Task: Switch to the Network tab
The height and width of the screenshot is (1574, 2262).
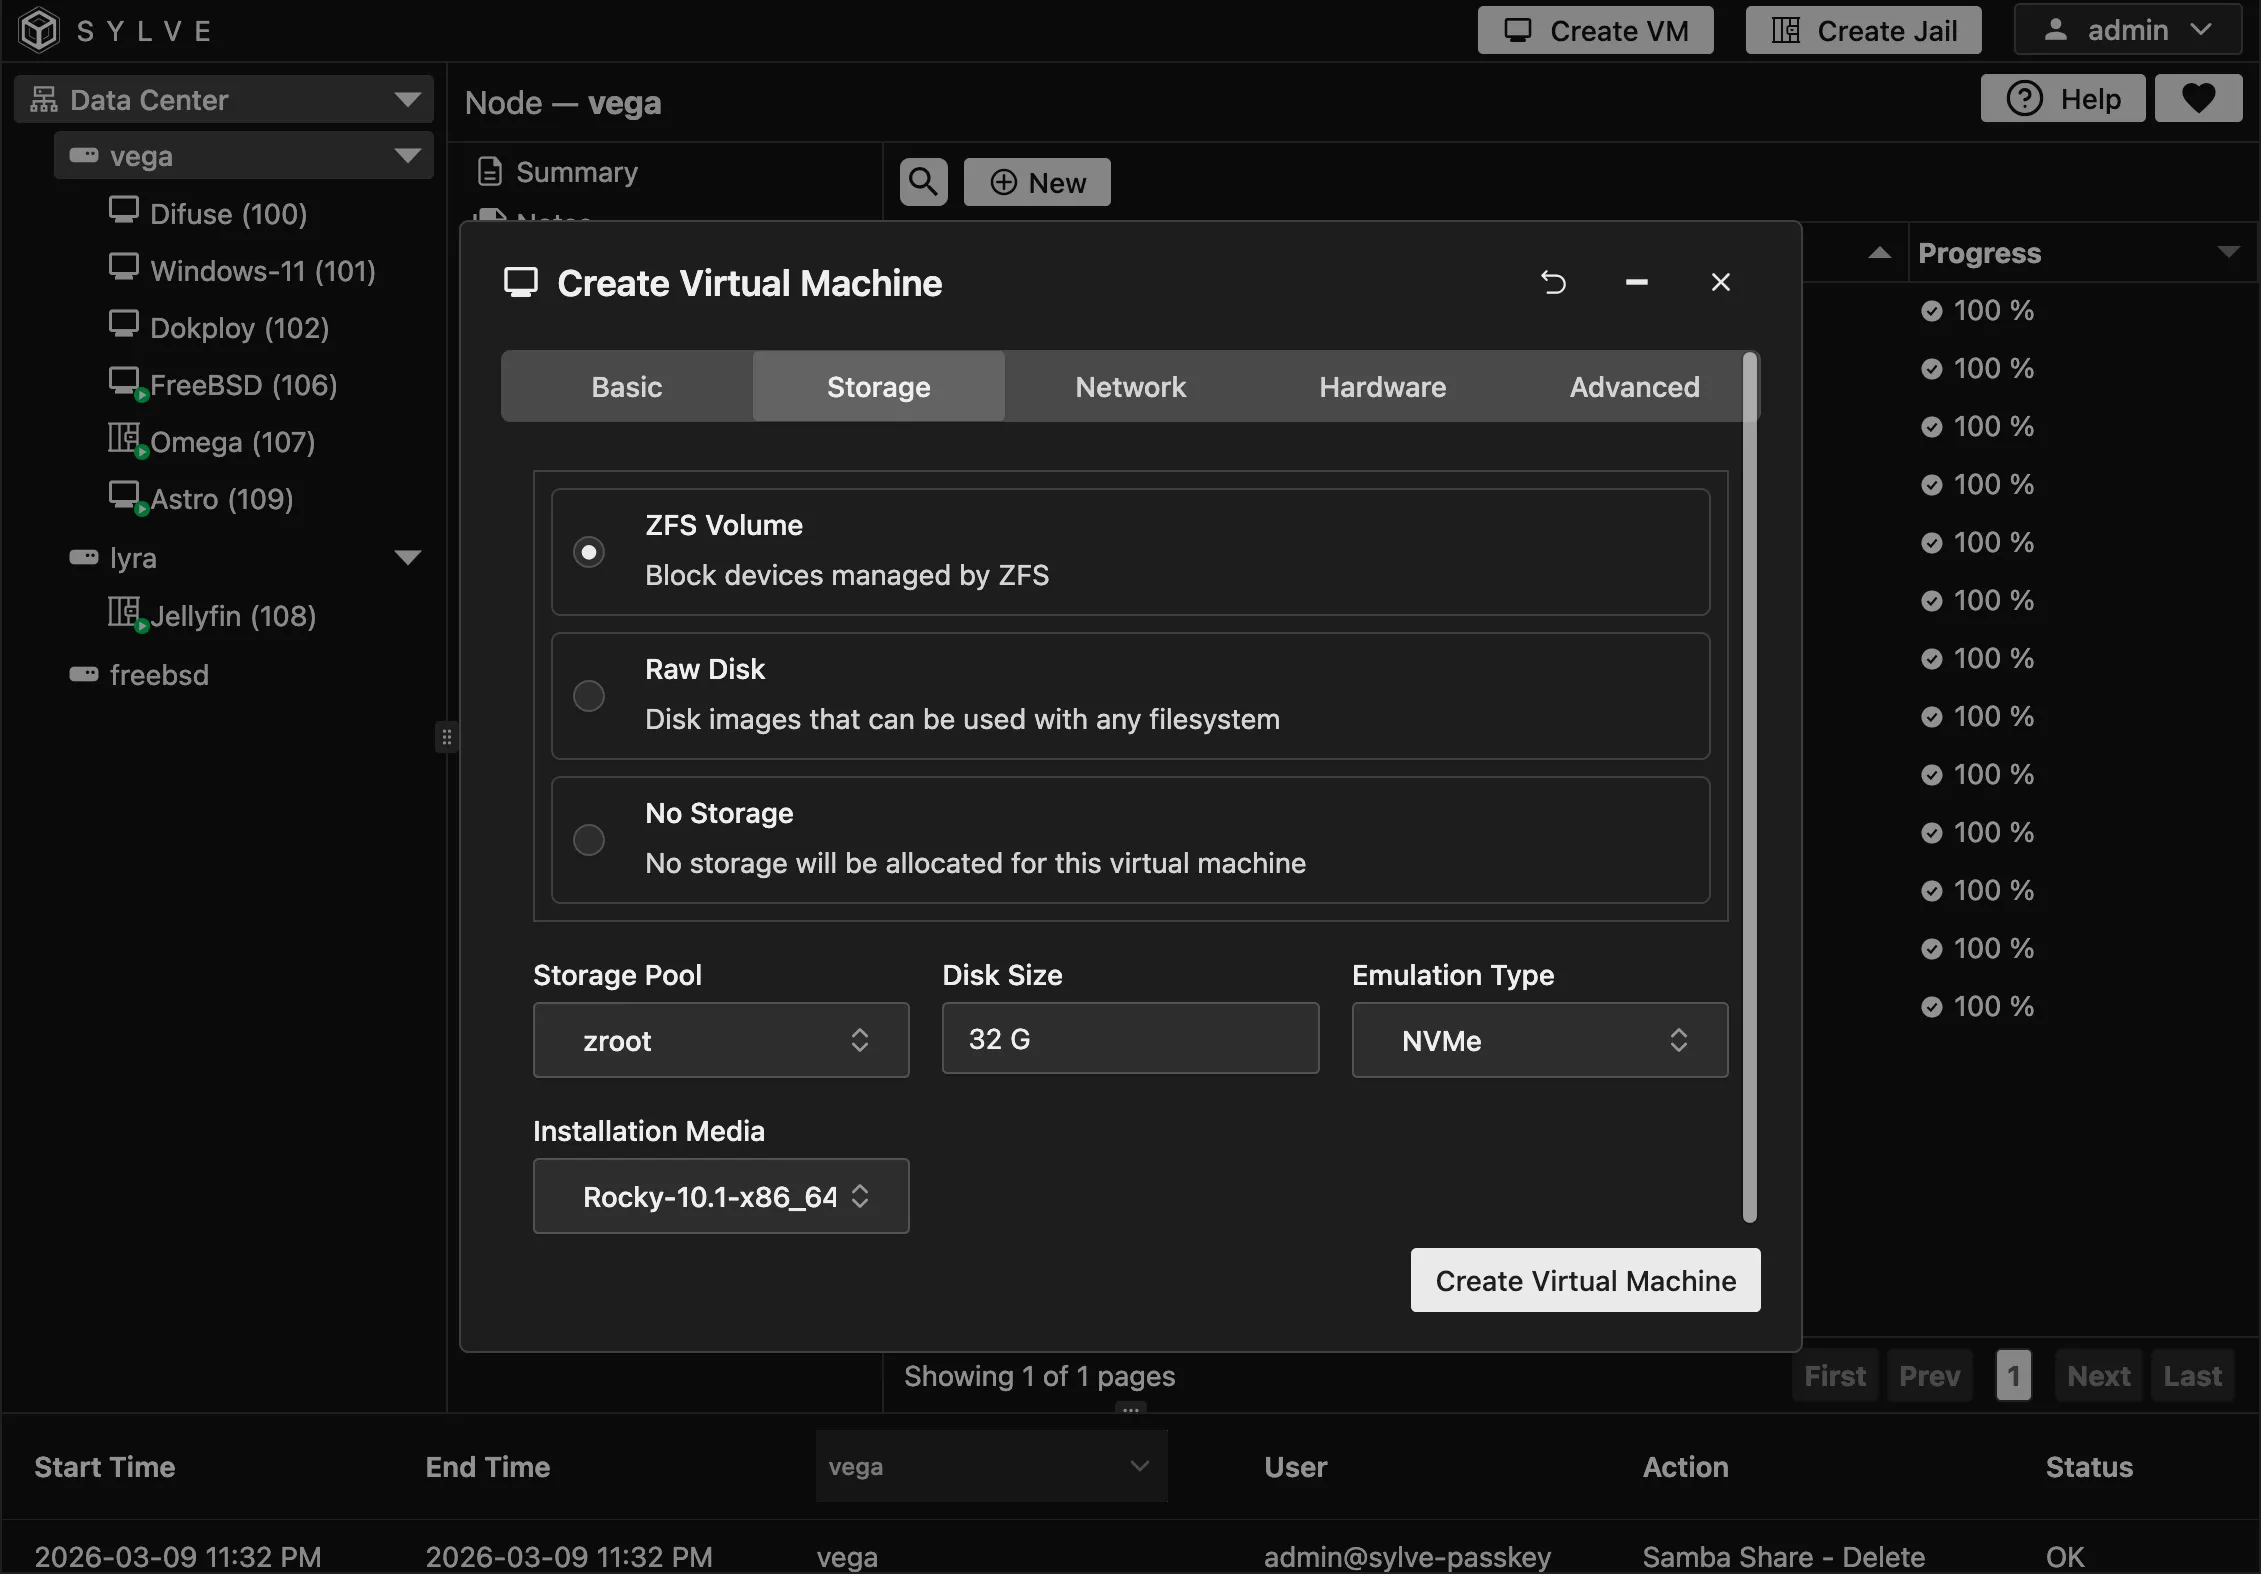Action: click(1130, 387)
